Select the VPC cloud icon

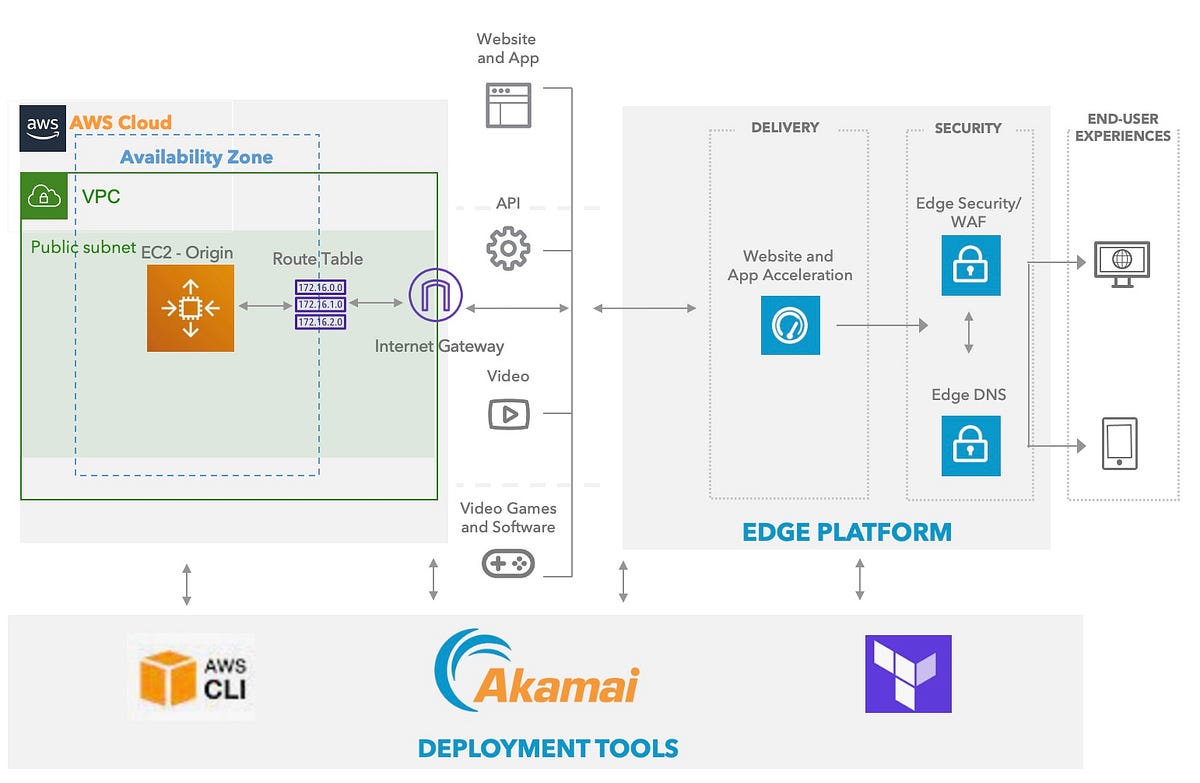tap(42, 194)
